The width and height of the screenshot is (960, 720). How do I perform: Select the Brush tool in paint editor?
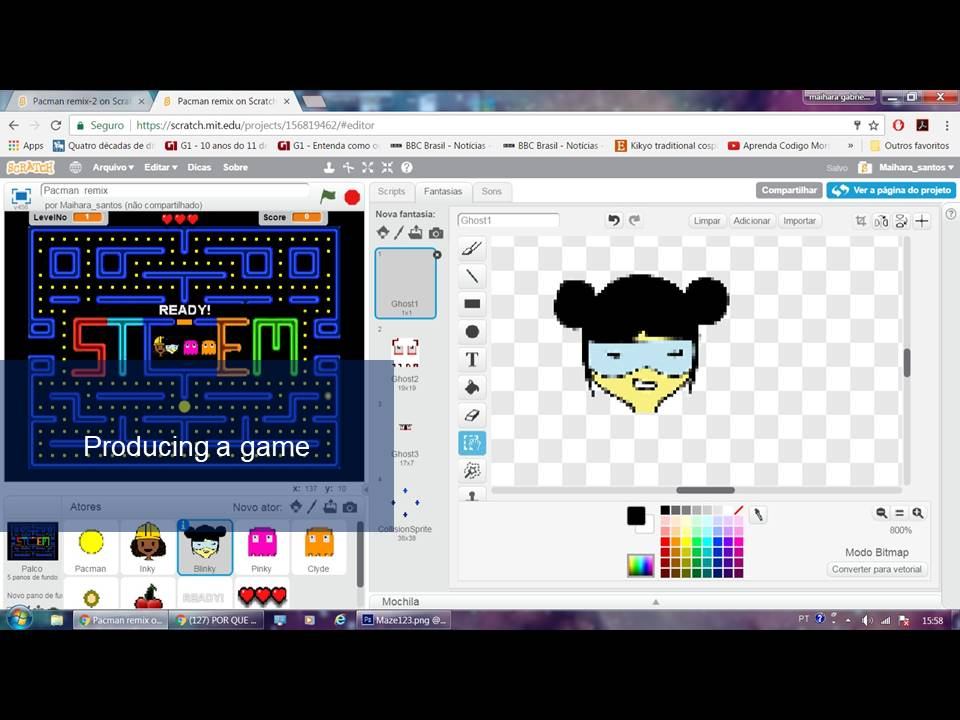coord(472,249)
